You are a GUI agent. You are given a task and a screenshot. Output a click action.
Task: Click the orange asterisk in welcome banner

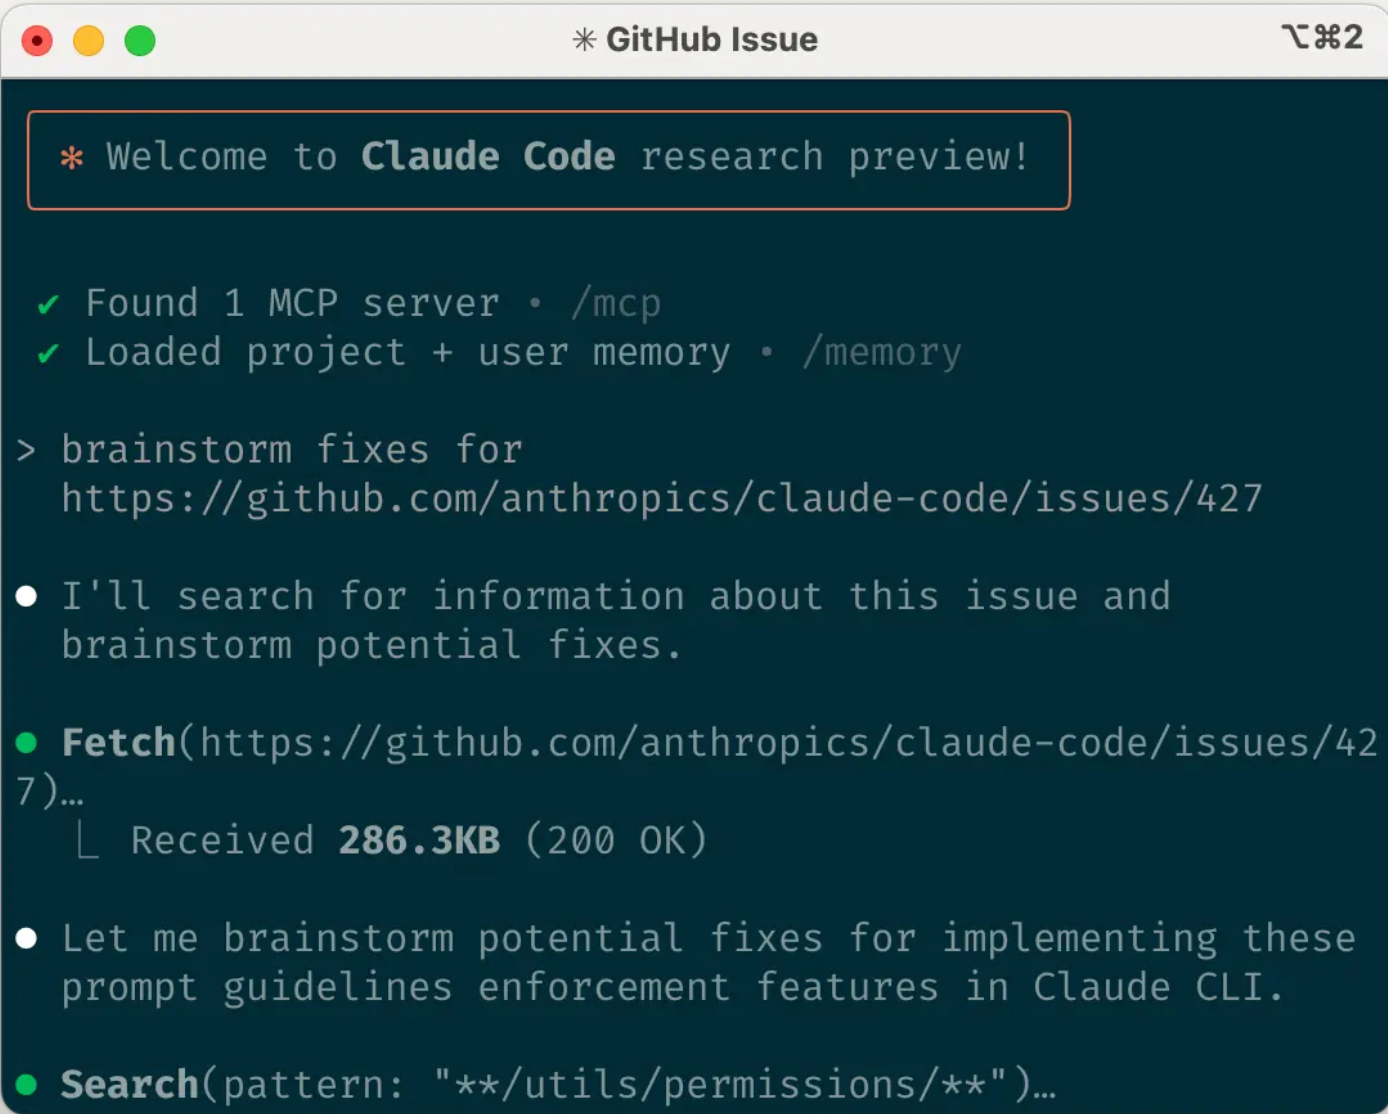(71, 158)
